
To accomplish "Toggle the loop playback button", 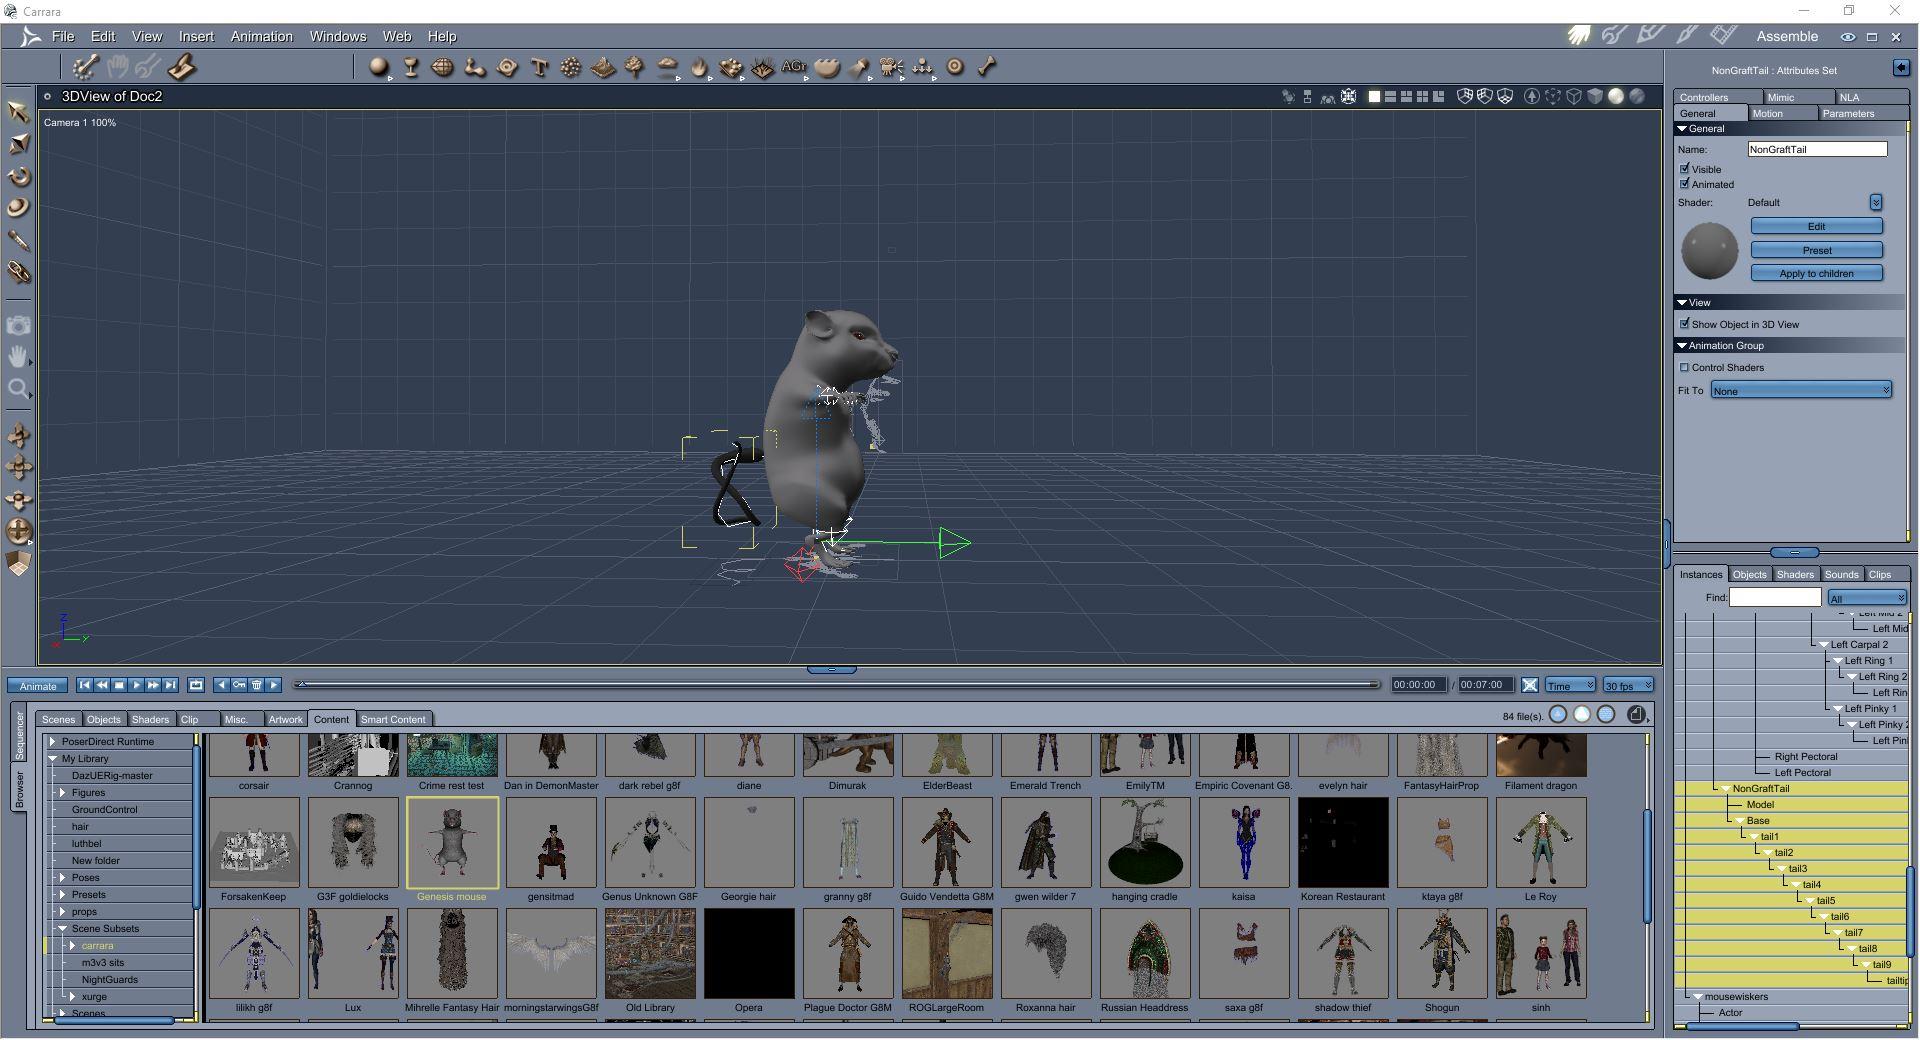I will click(196, 685).
